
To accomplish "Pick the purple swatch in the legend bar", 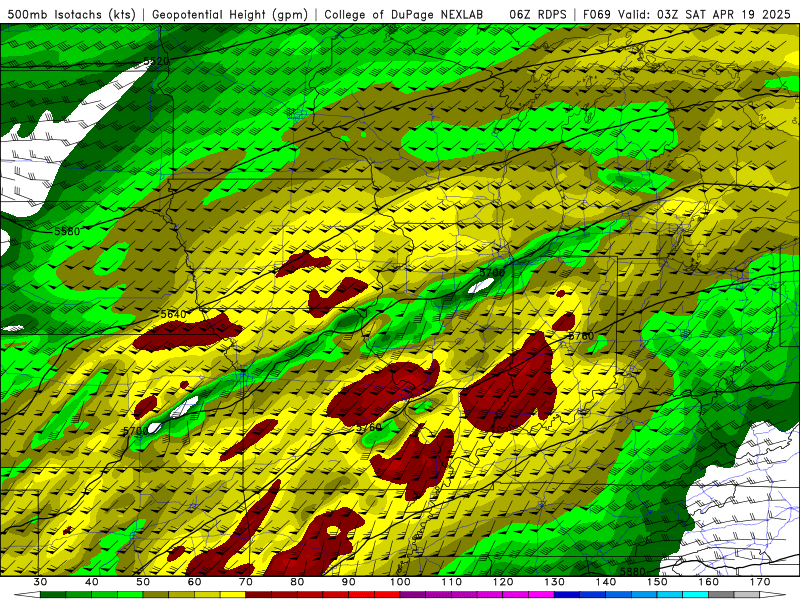I will (413, 595).
